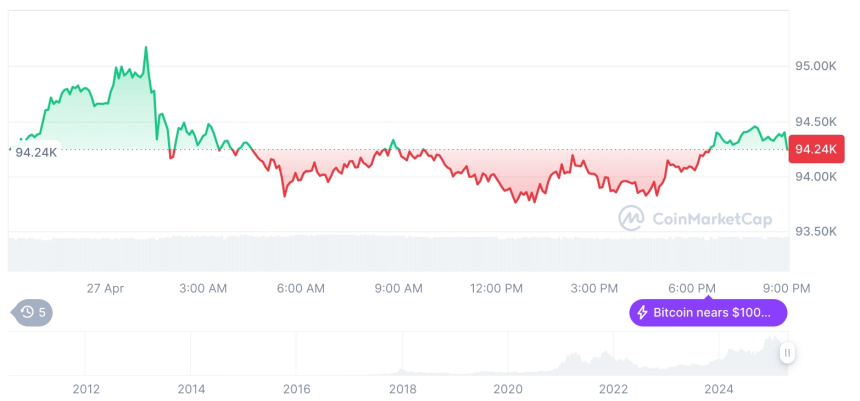Select 2020 on the history navigator
The image size is (860, 401).
(x=508, y=388)
